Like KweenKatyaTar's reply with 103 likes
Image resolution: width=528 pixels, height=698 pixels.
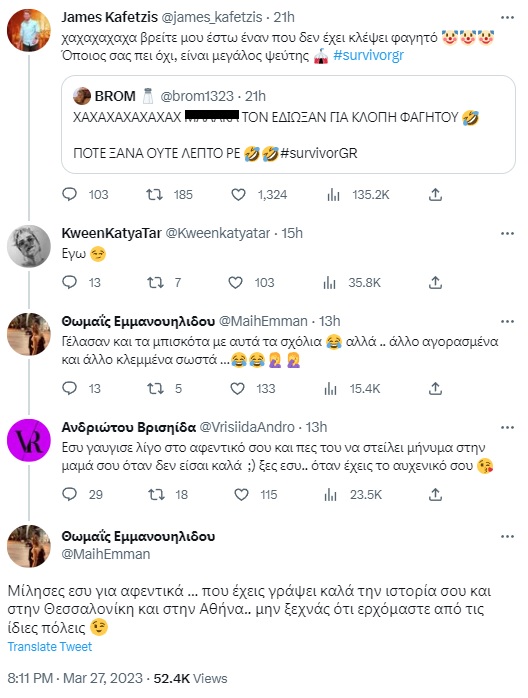click(x=235, y=283)
